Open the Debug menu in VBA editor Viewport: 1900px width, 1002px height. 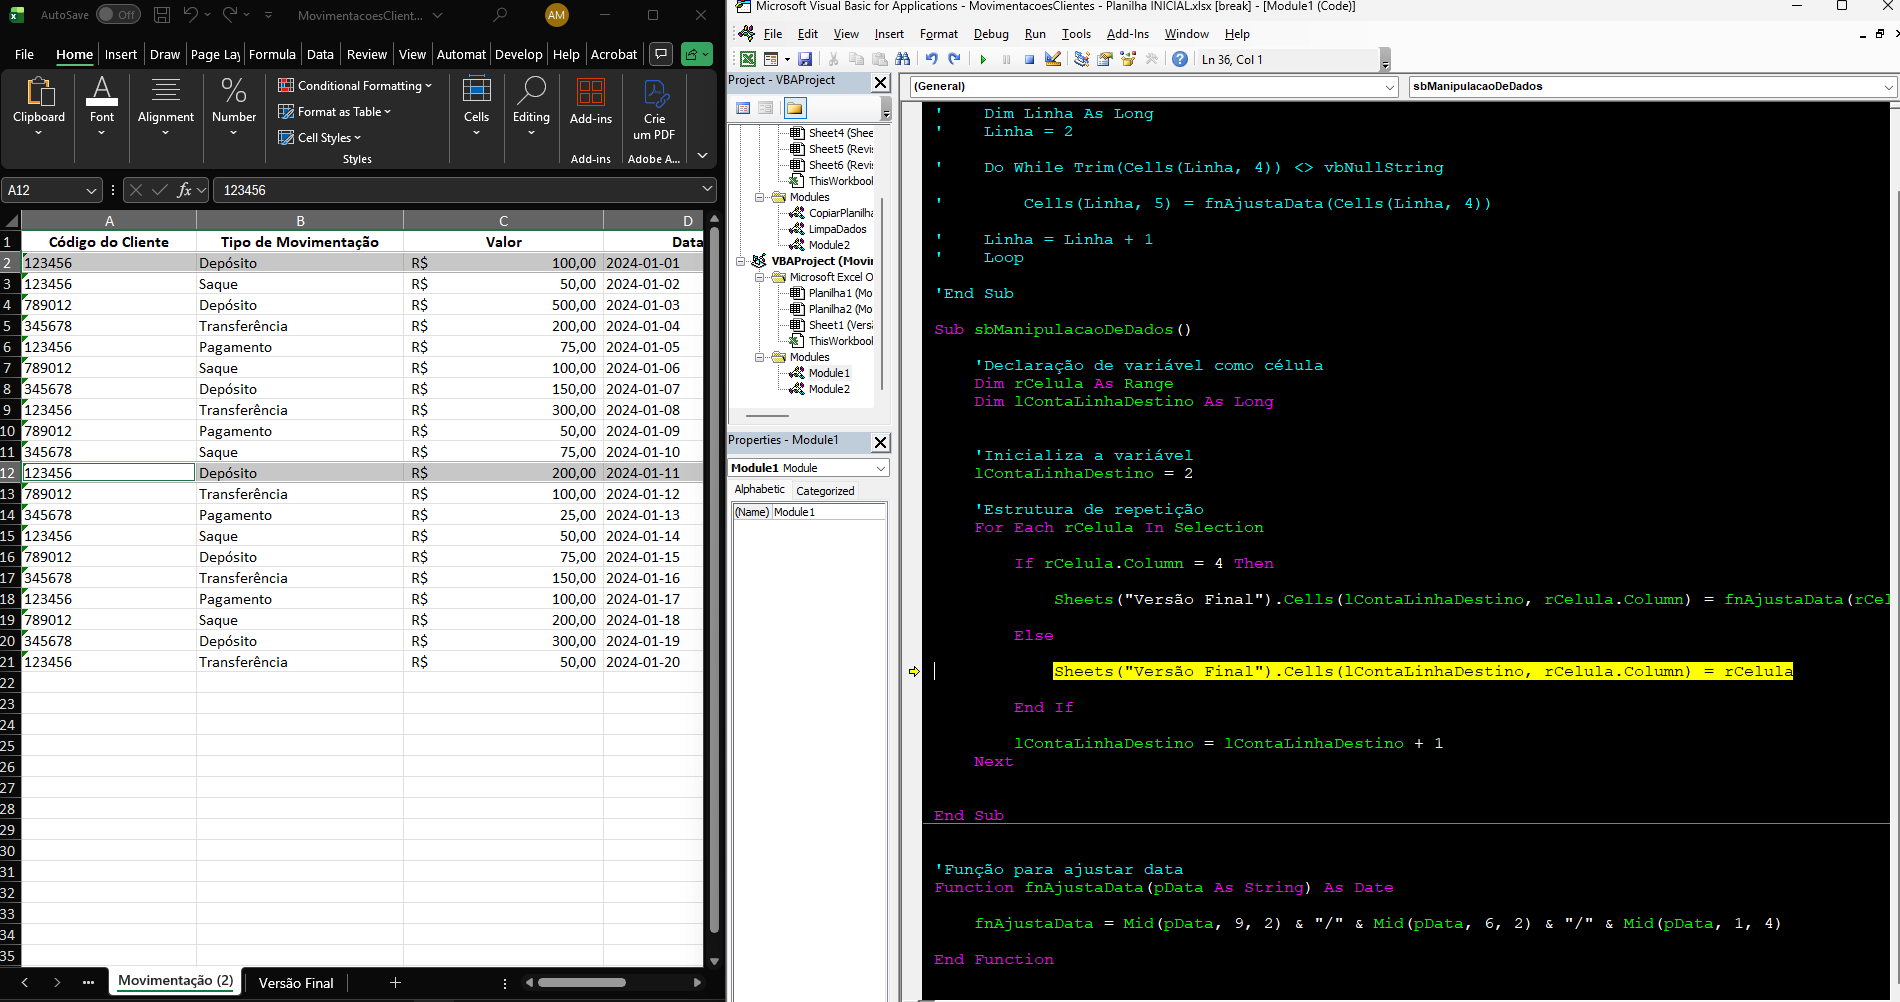(x=990, y=34)
